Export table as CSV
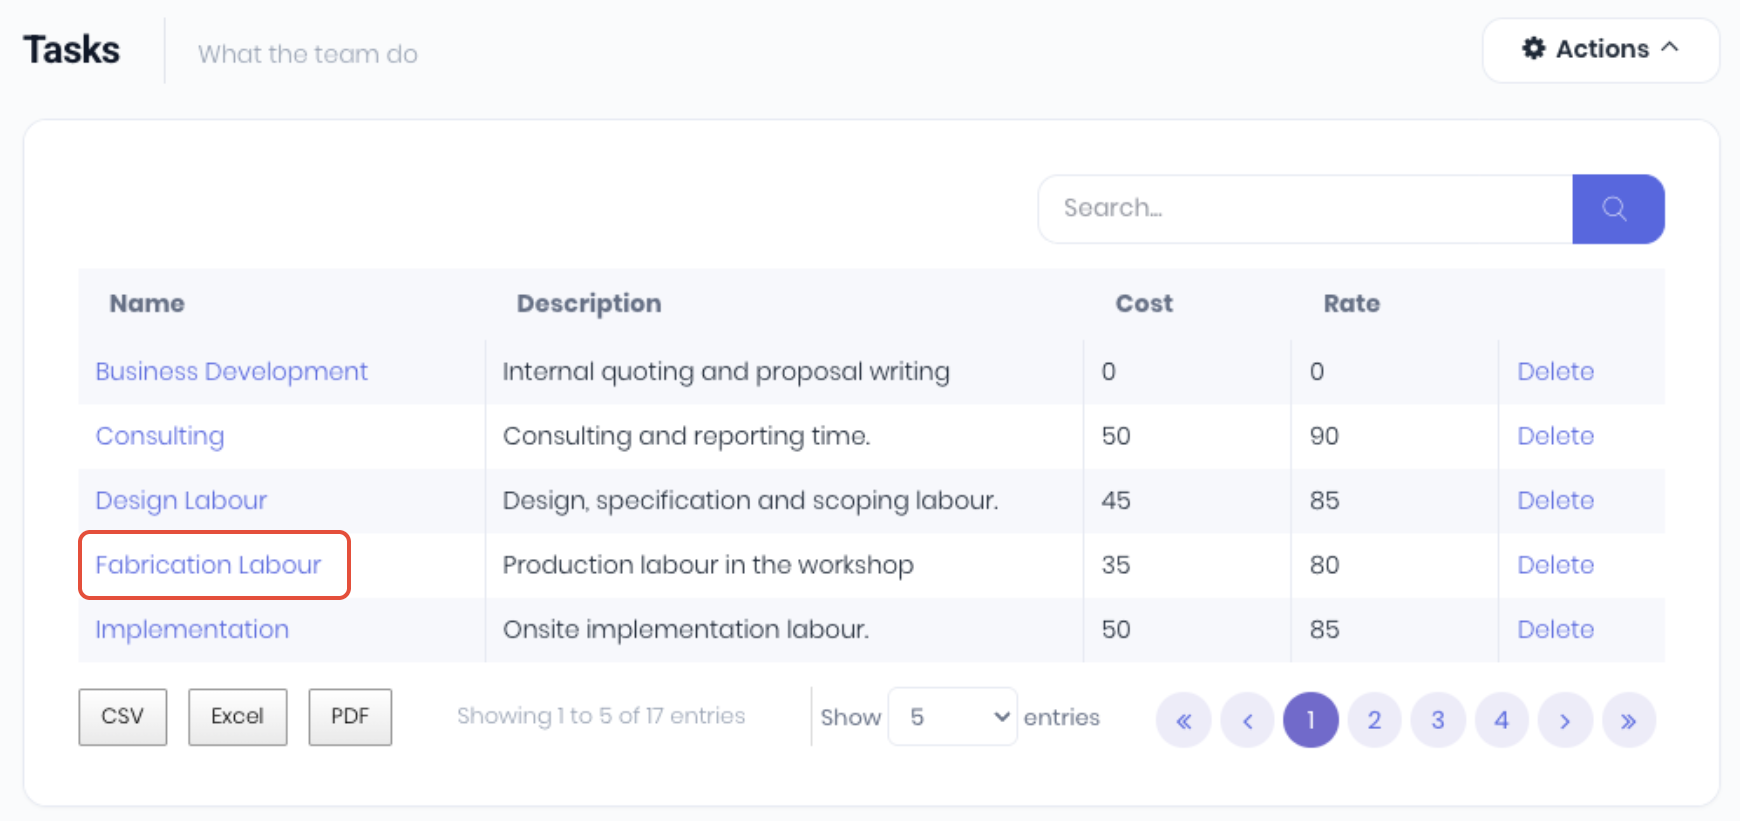 tap(122, 717)
